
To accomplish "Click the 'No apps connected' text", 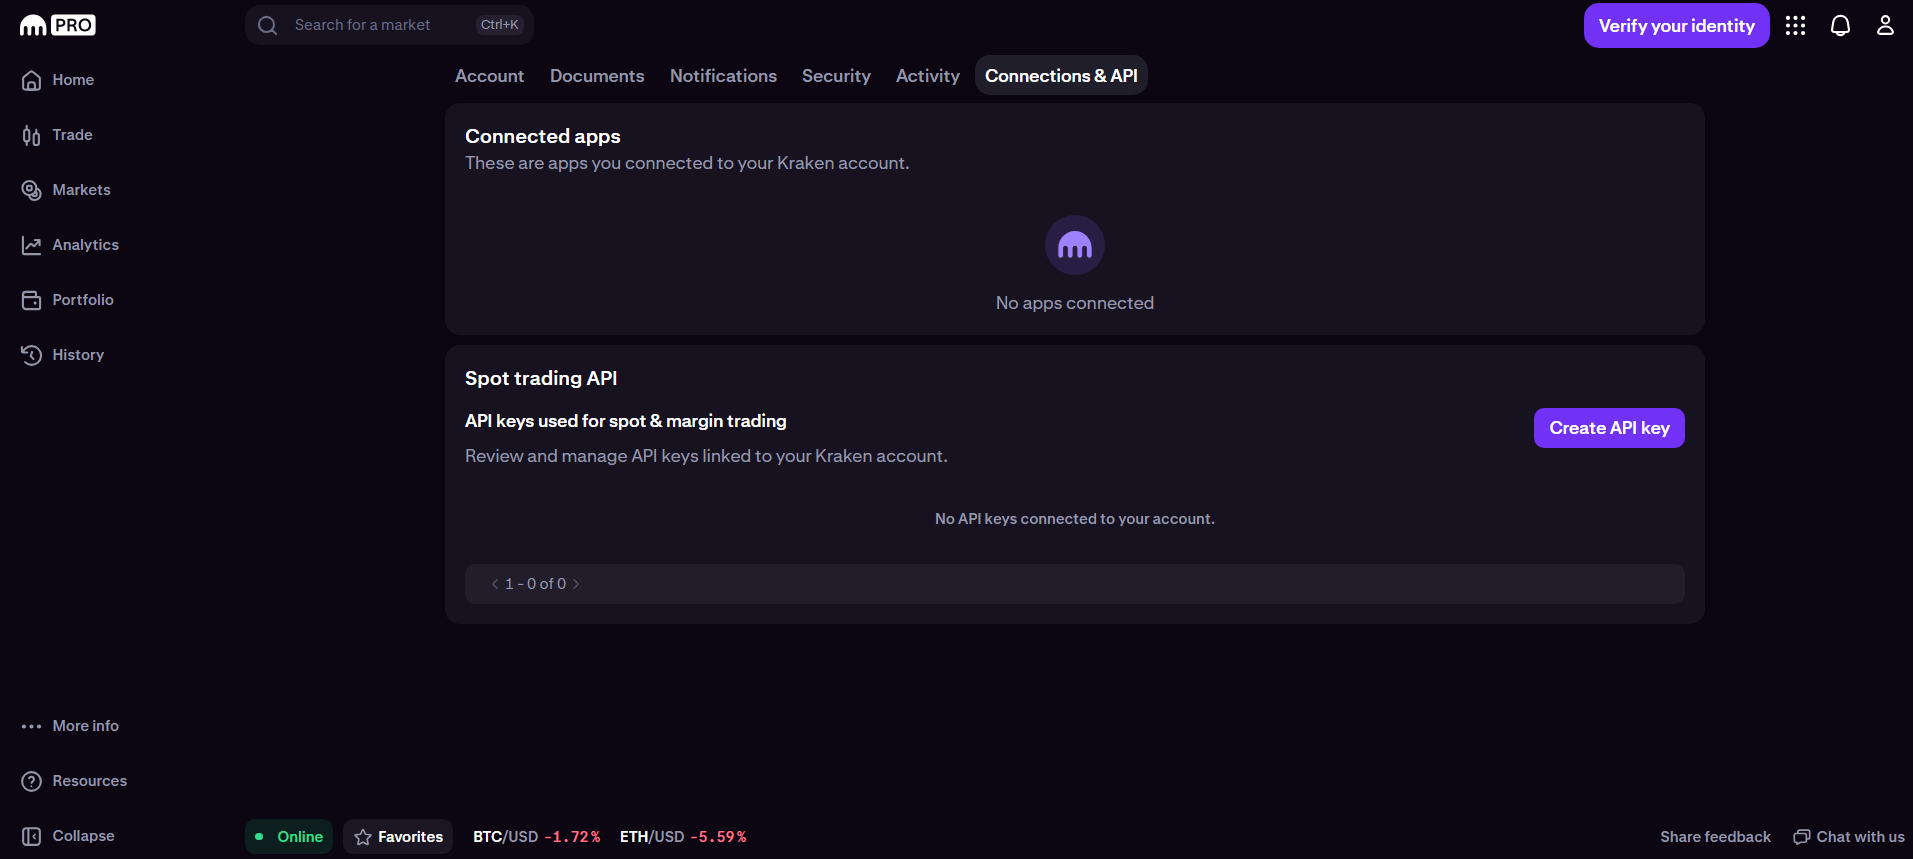I will pyautogui.click(x=1075, y=303).
